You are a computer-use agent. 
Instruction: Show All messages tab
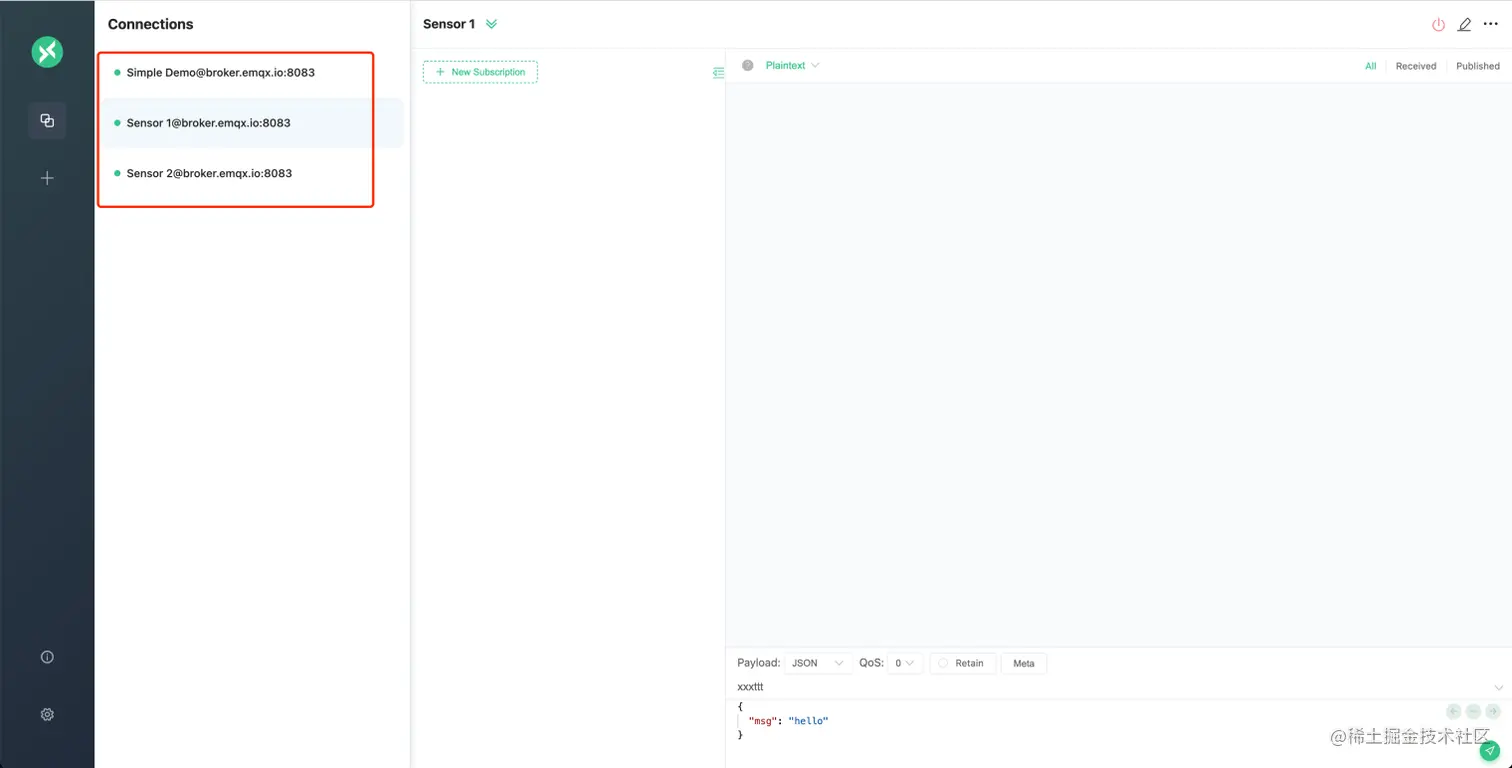click(1371, 66)
